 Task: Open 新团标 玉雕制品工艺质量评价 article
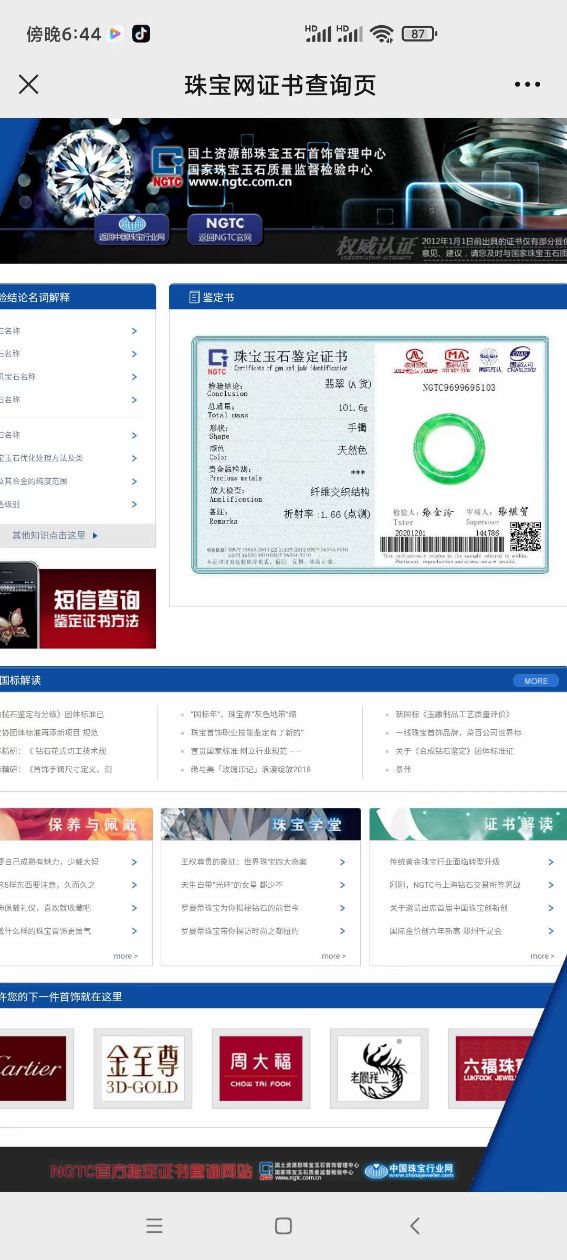coord(452,714)
